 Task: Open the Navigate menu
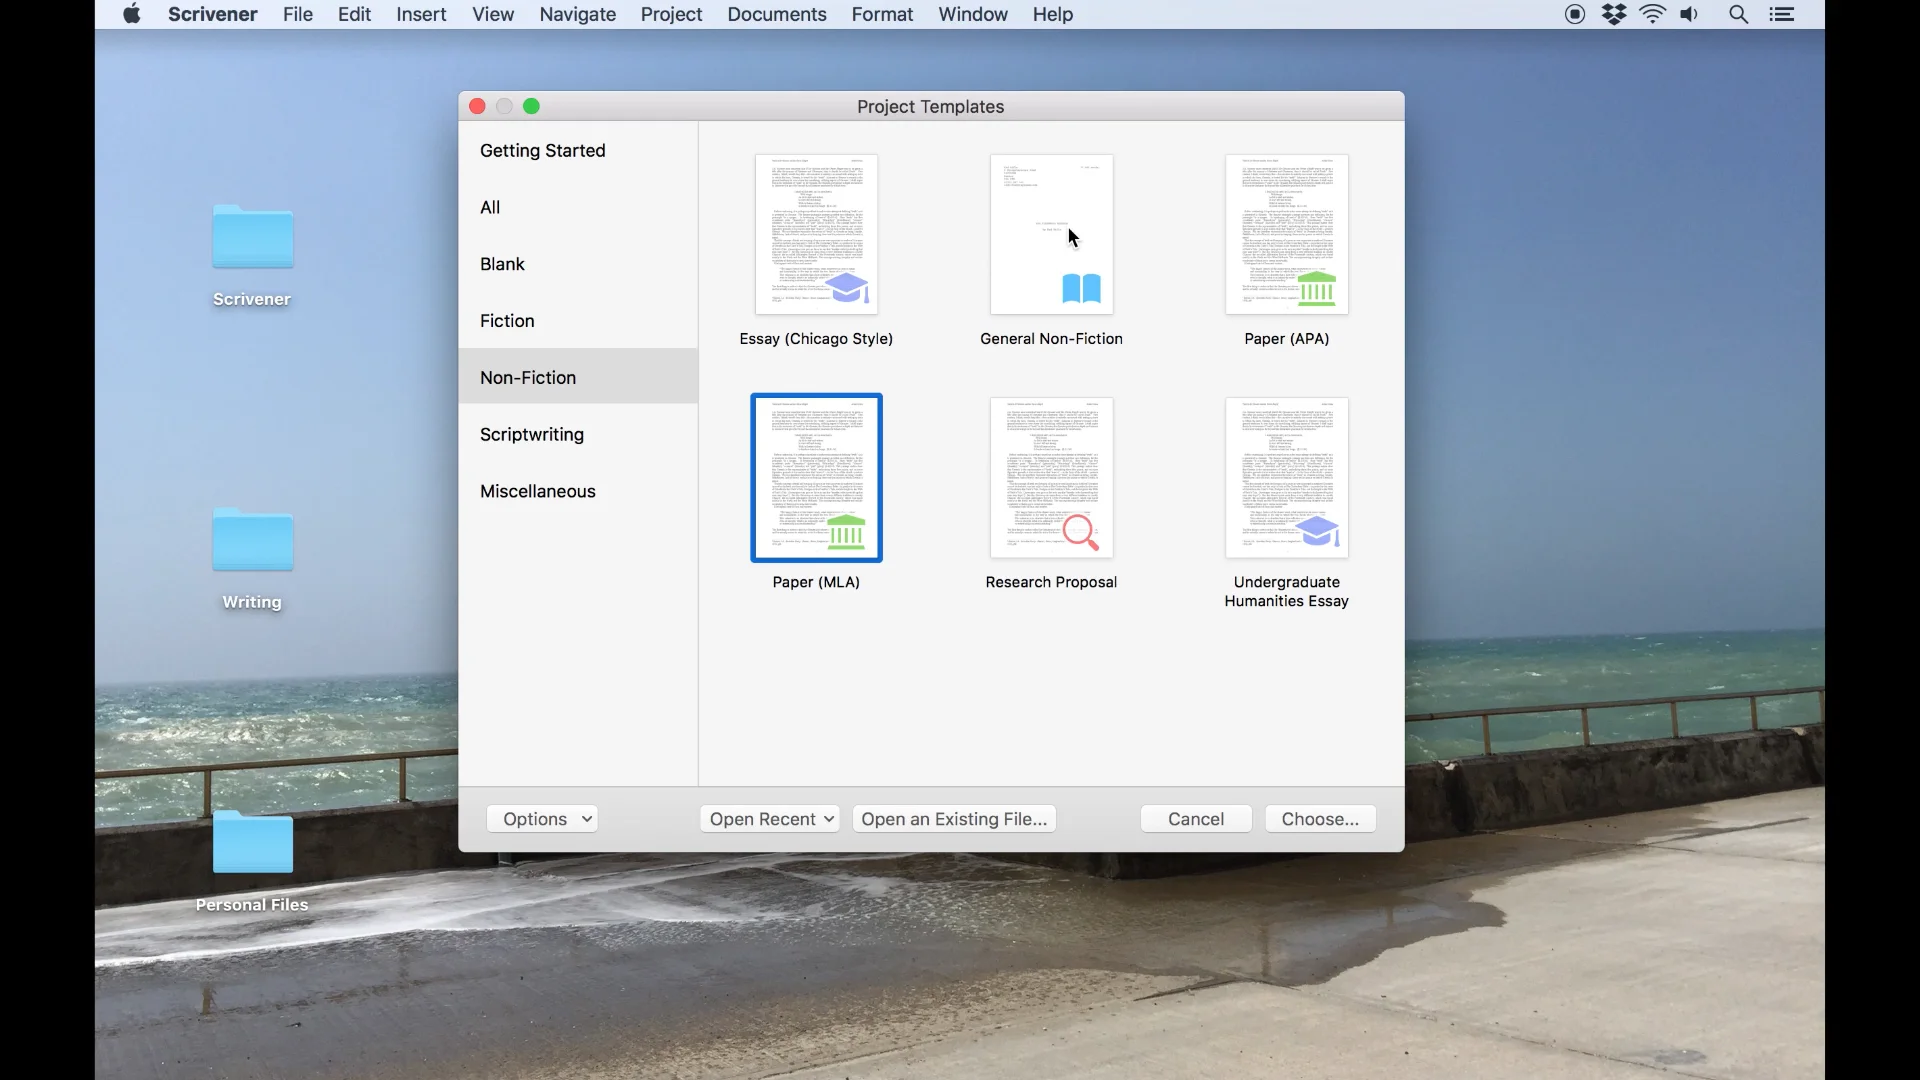point(578,14)
